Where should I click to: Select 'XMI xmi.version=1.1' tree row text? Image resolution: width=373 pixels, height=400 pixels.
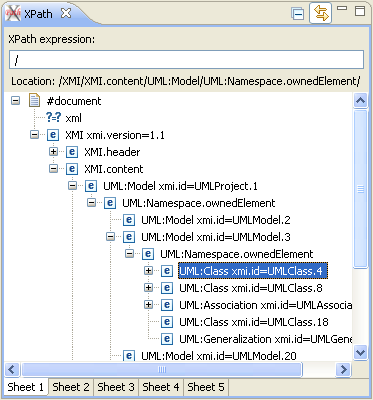[x=115, y=135]
